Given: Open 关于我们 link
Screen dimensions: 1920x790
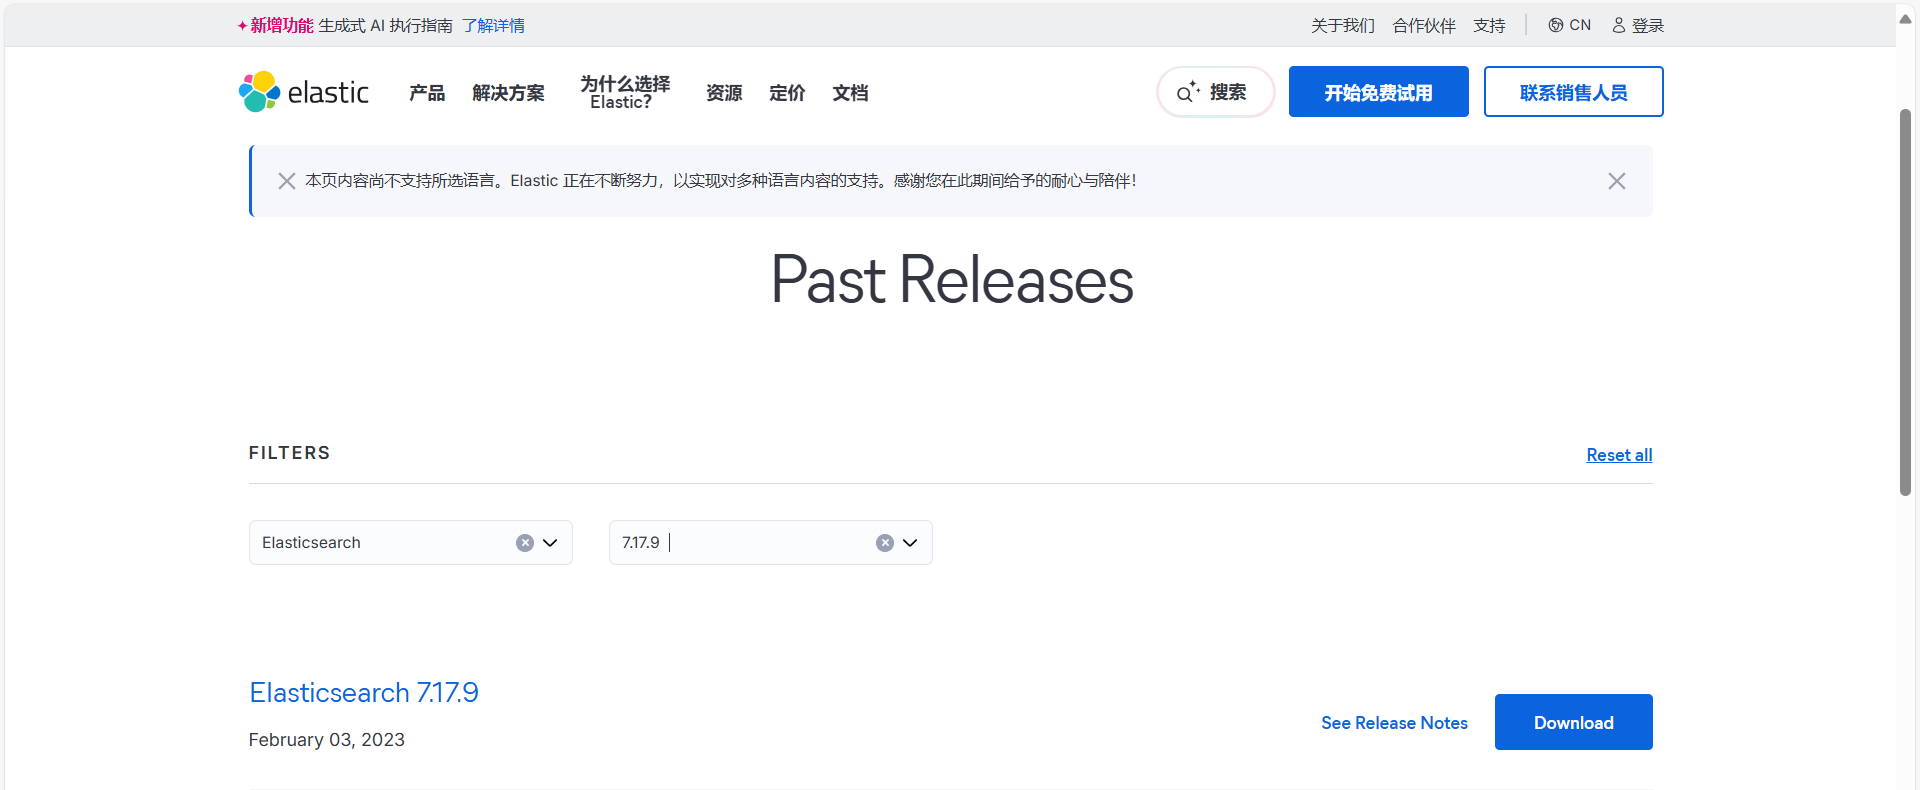Looking at the screenshot, I should (1343, 25).
